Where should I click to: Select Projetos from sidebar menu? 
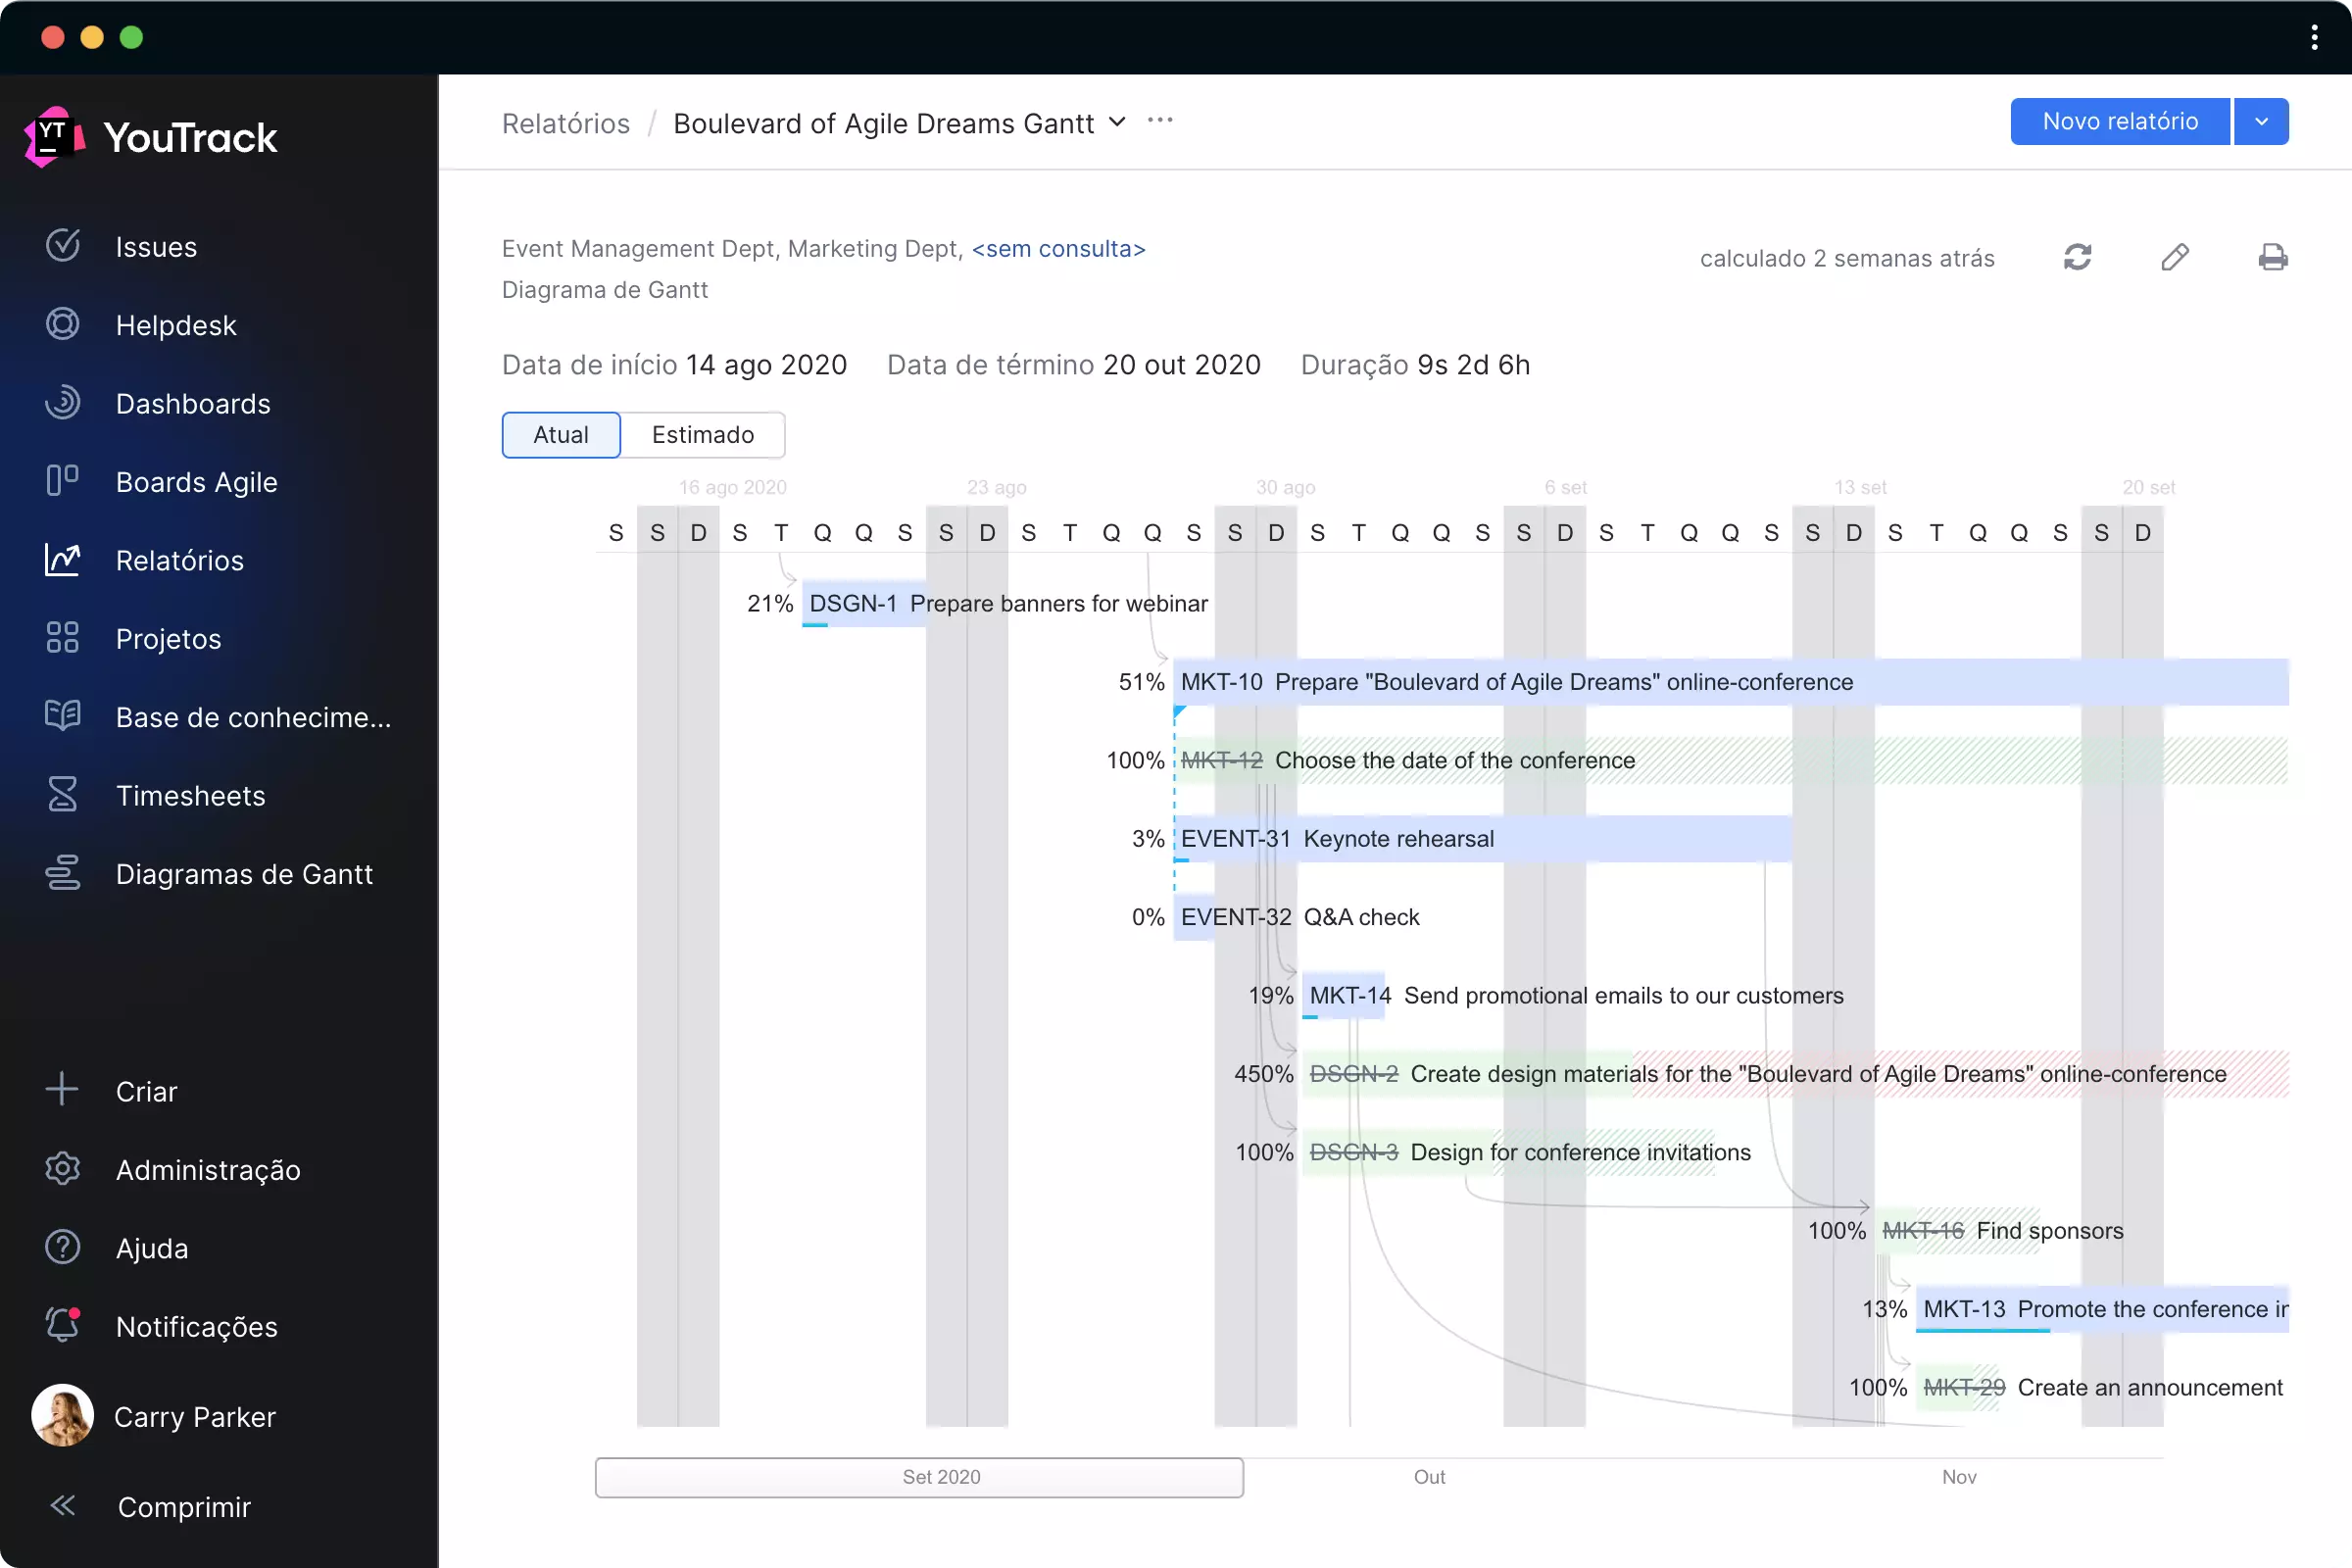[x=168, y=637]
